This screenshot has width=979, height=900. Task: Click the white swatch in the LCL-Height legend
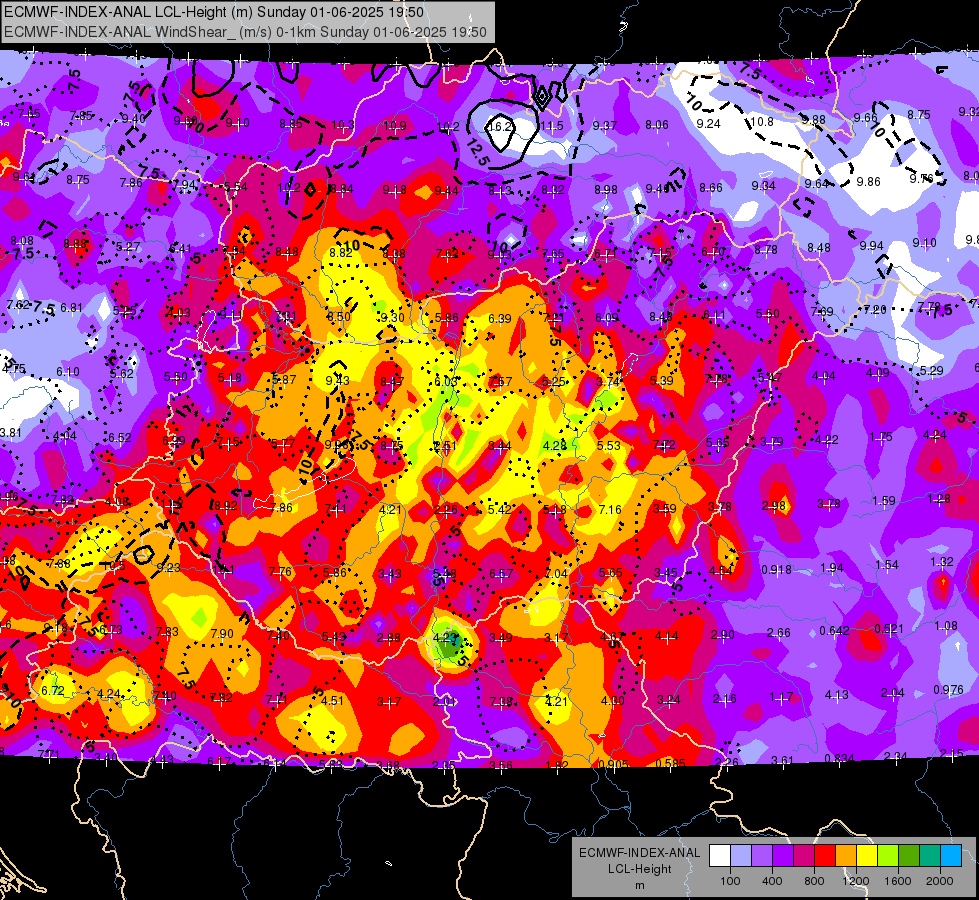point(720,855)
